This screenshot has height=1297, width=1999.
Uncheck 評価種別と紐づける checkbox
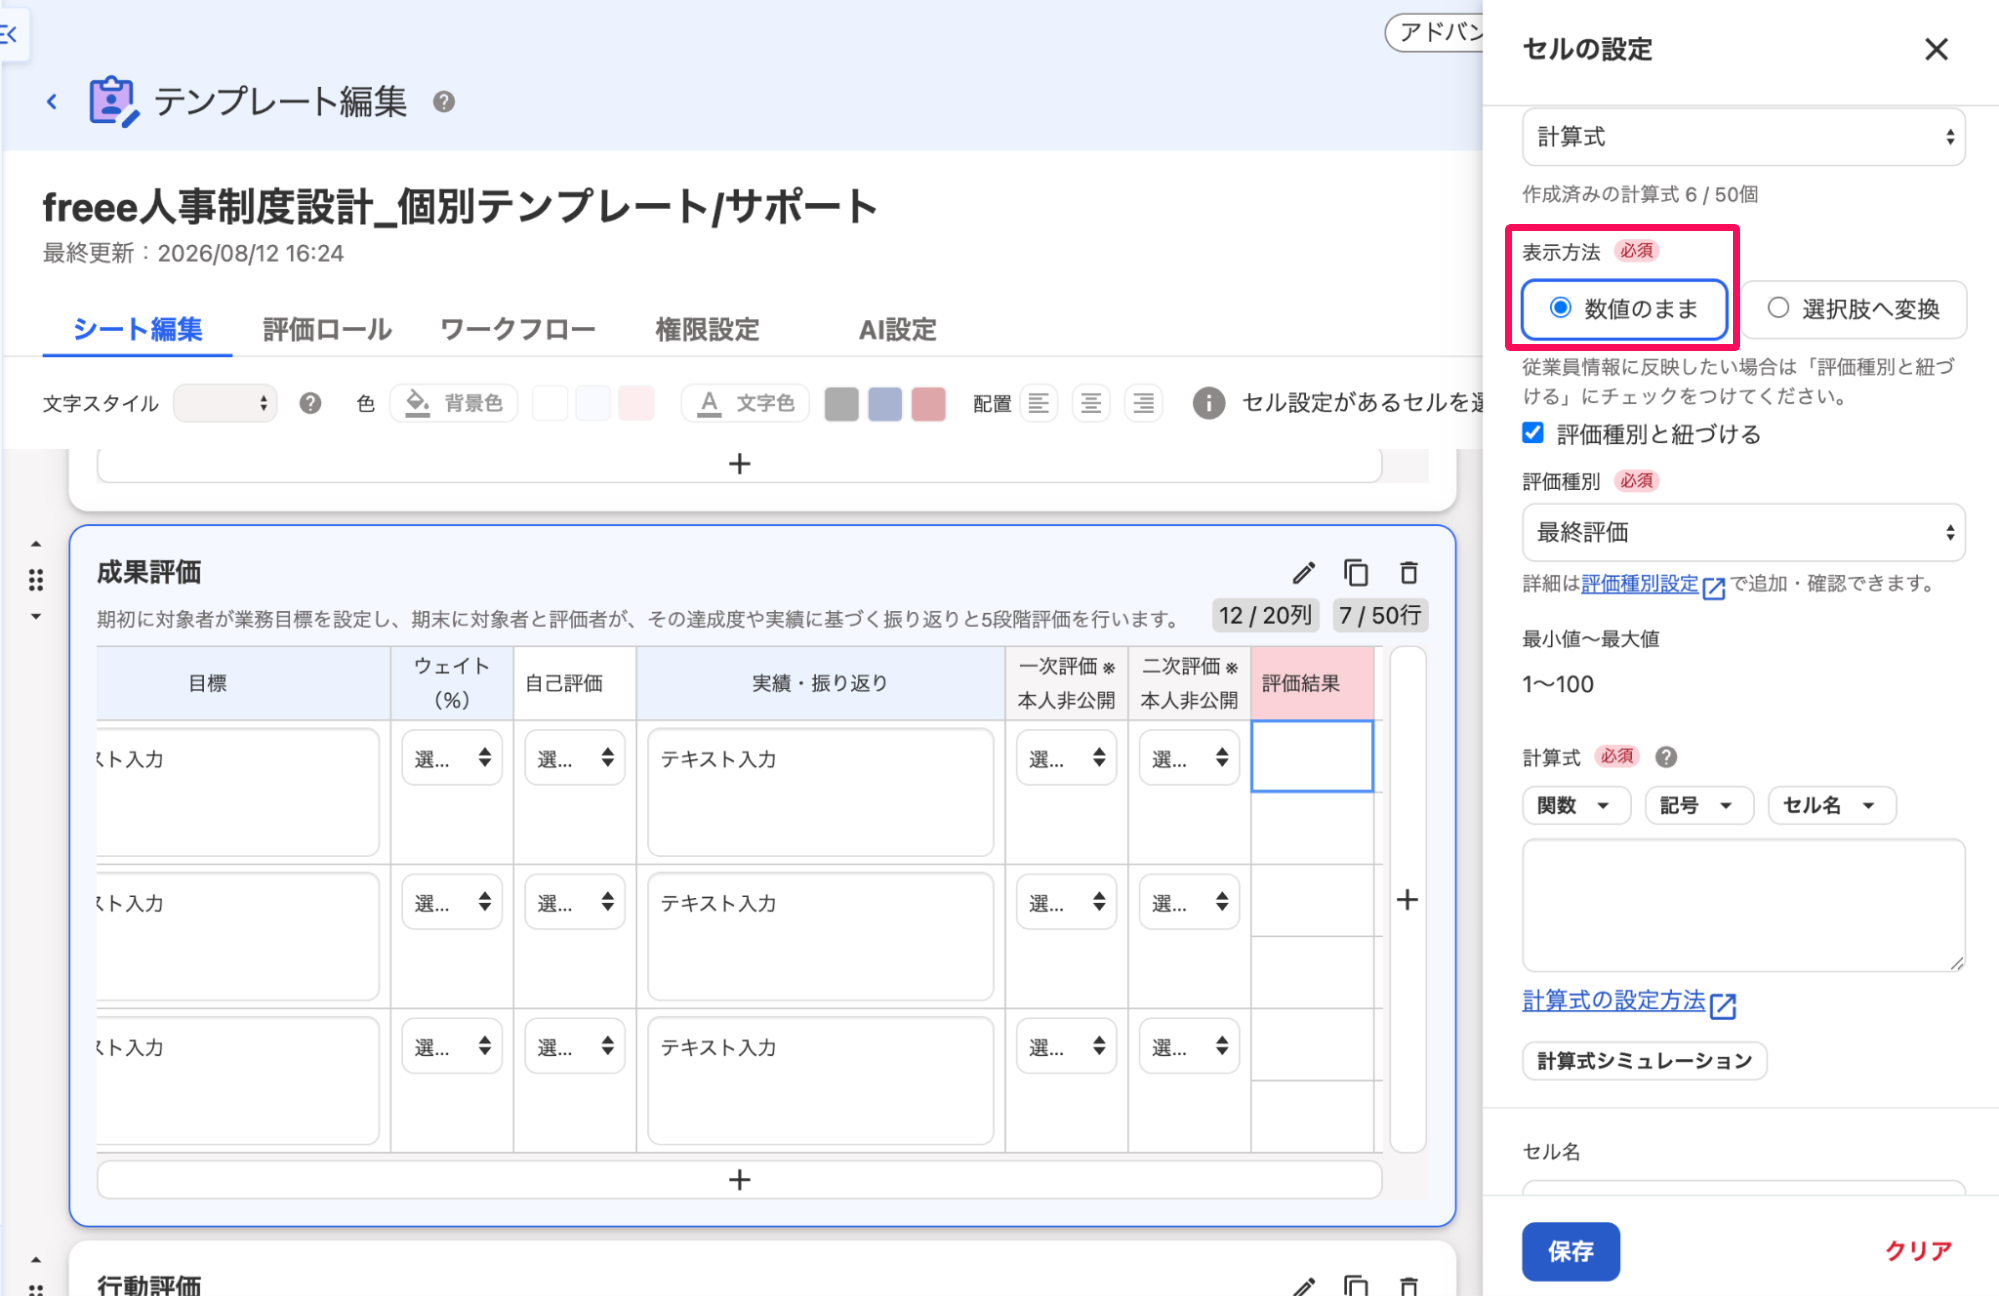point(1533,433)
